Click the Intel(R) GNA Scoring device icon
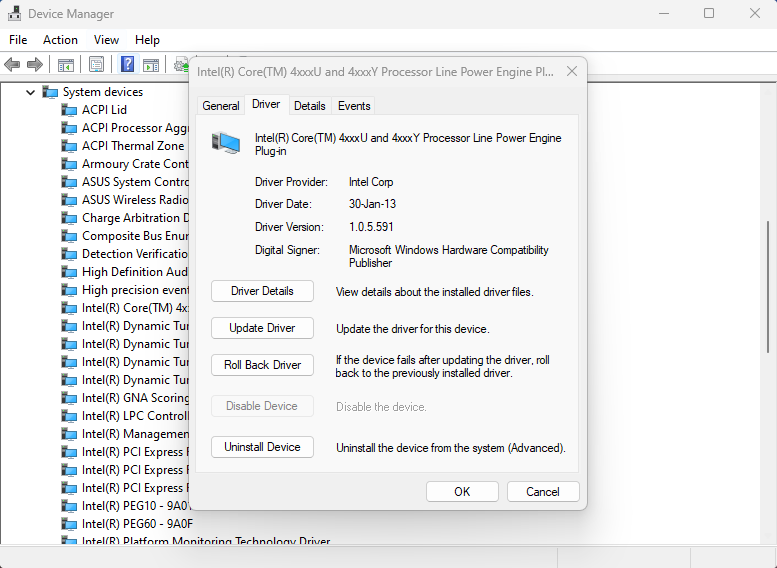 tap(69, 398)
